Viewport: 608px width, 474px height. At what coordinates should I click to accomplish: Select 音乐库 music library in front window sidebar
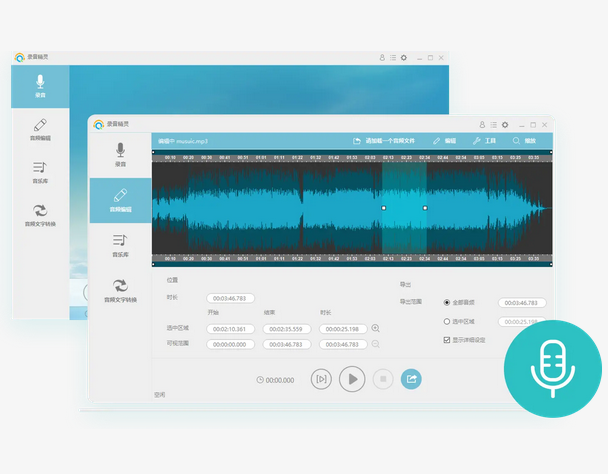(120, 246)
